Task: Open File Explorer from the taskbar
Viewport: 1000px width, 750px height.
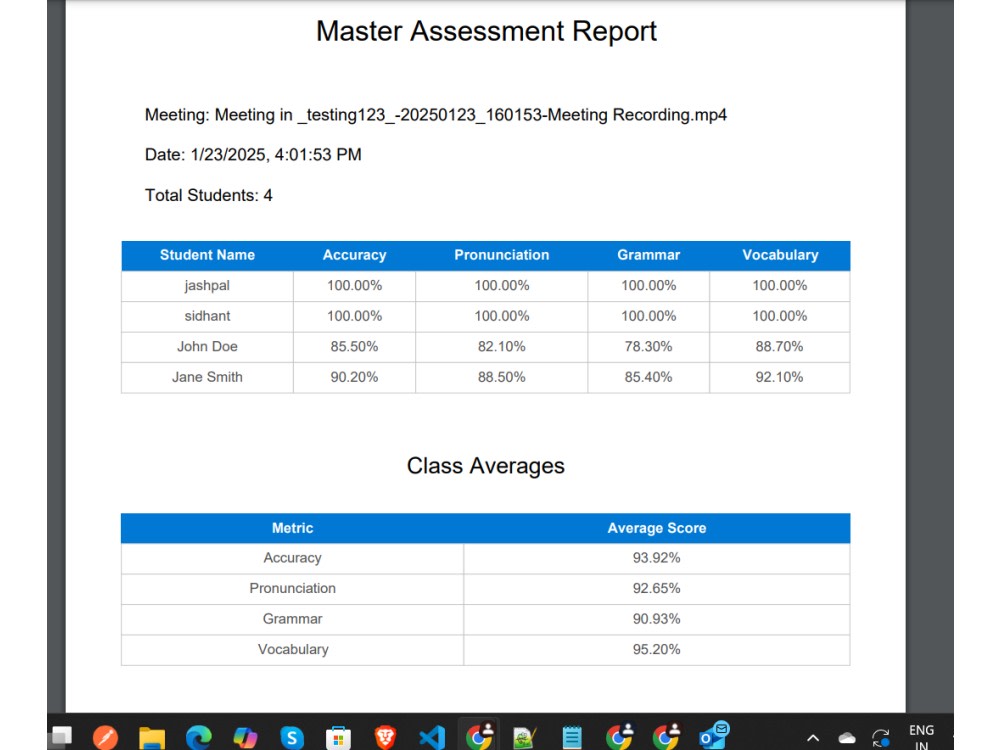Action: tap(152, 738)
